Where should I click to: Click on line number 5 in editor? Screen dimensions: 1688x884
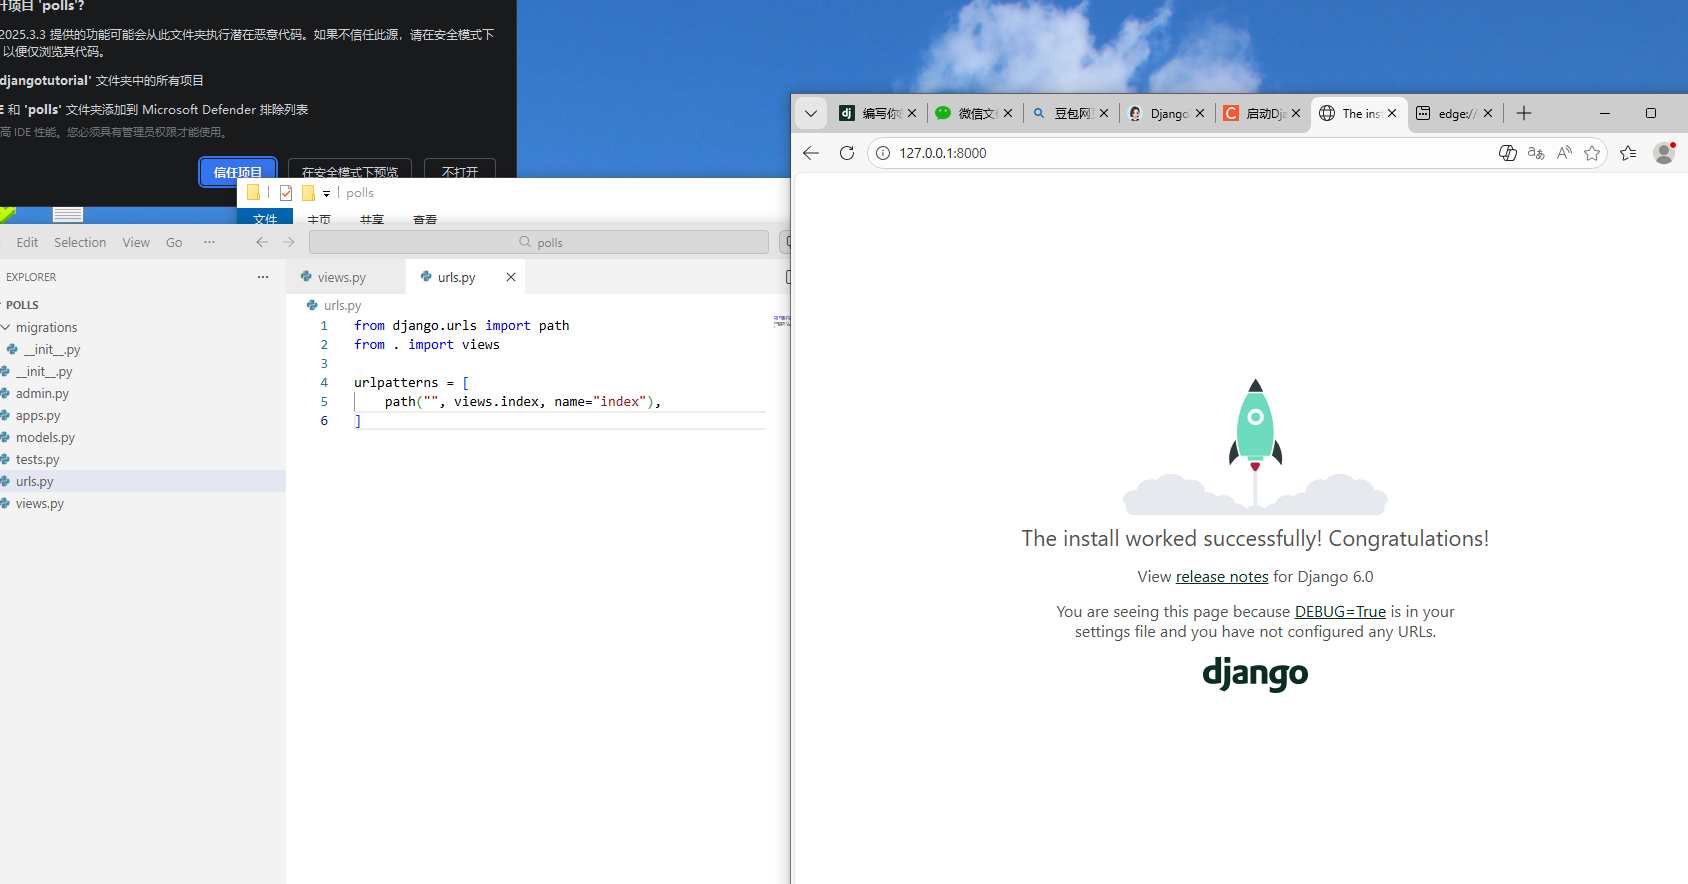[324, 401]
